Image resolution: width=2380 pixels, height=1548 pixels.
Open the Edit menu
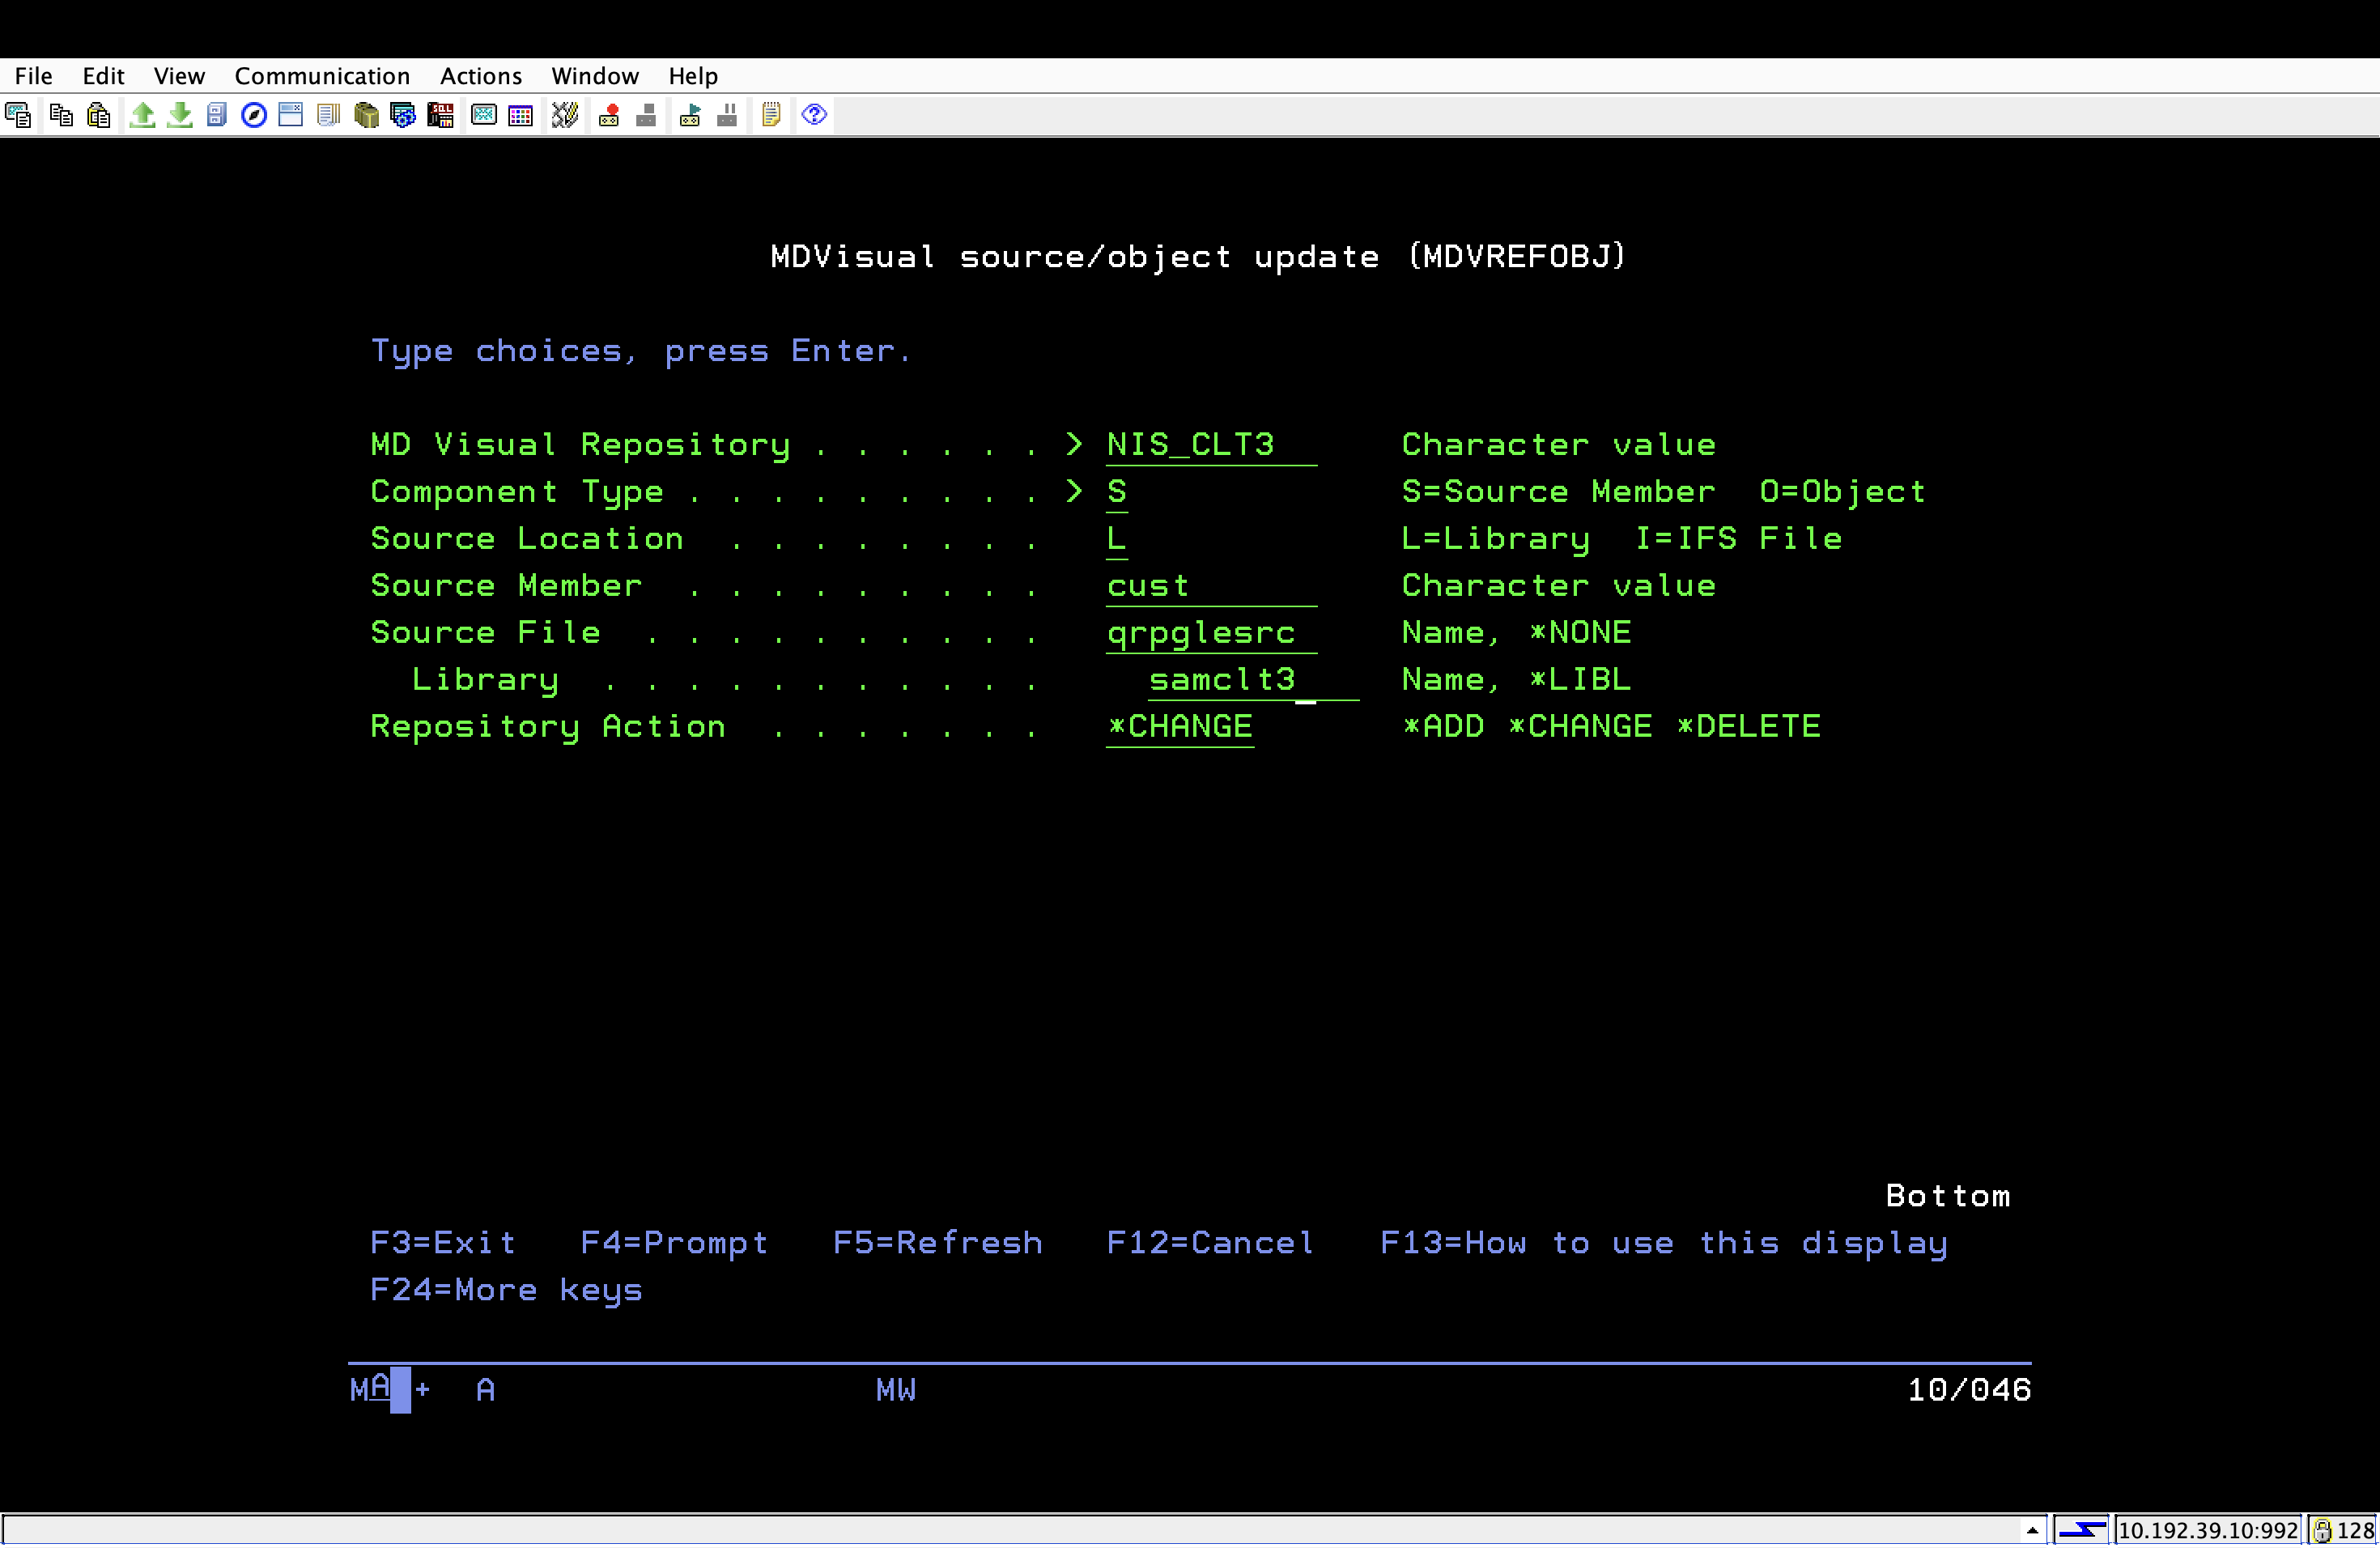click(103, 76)
